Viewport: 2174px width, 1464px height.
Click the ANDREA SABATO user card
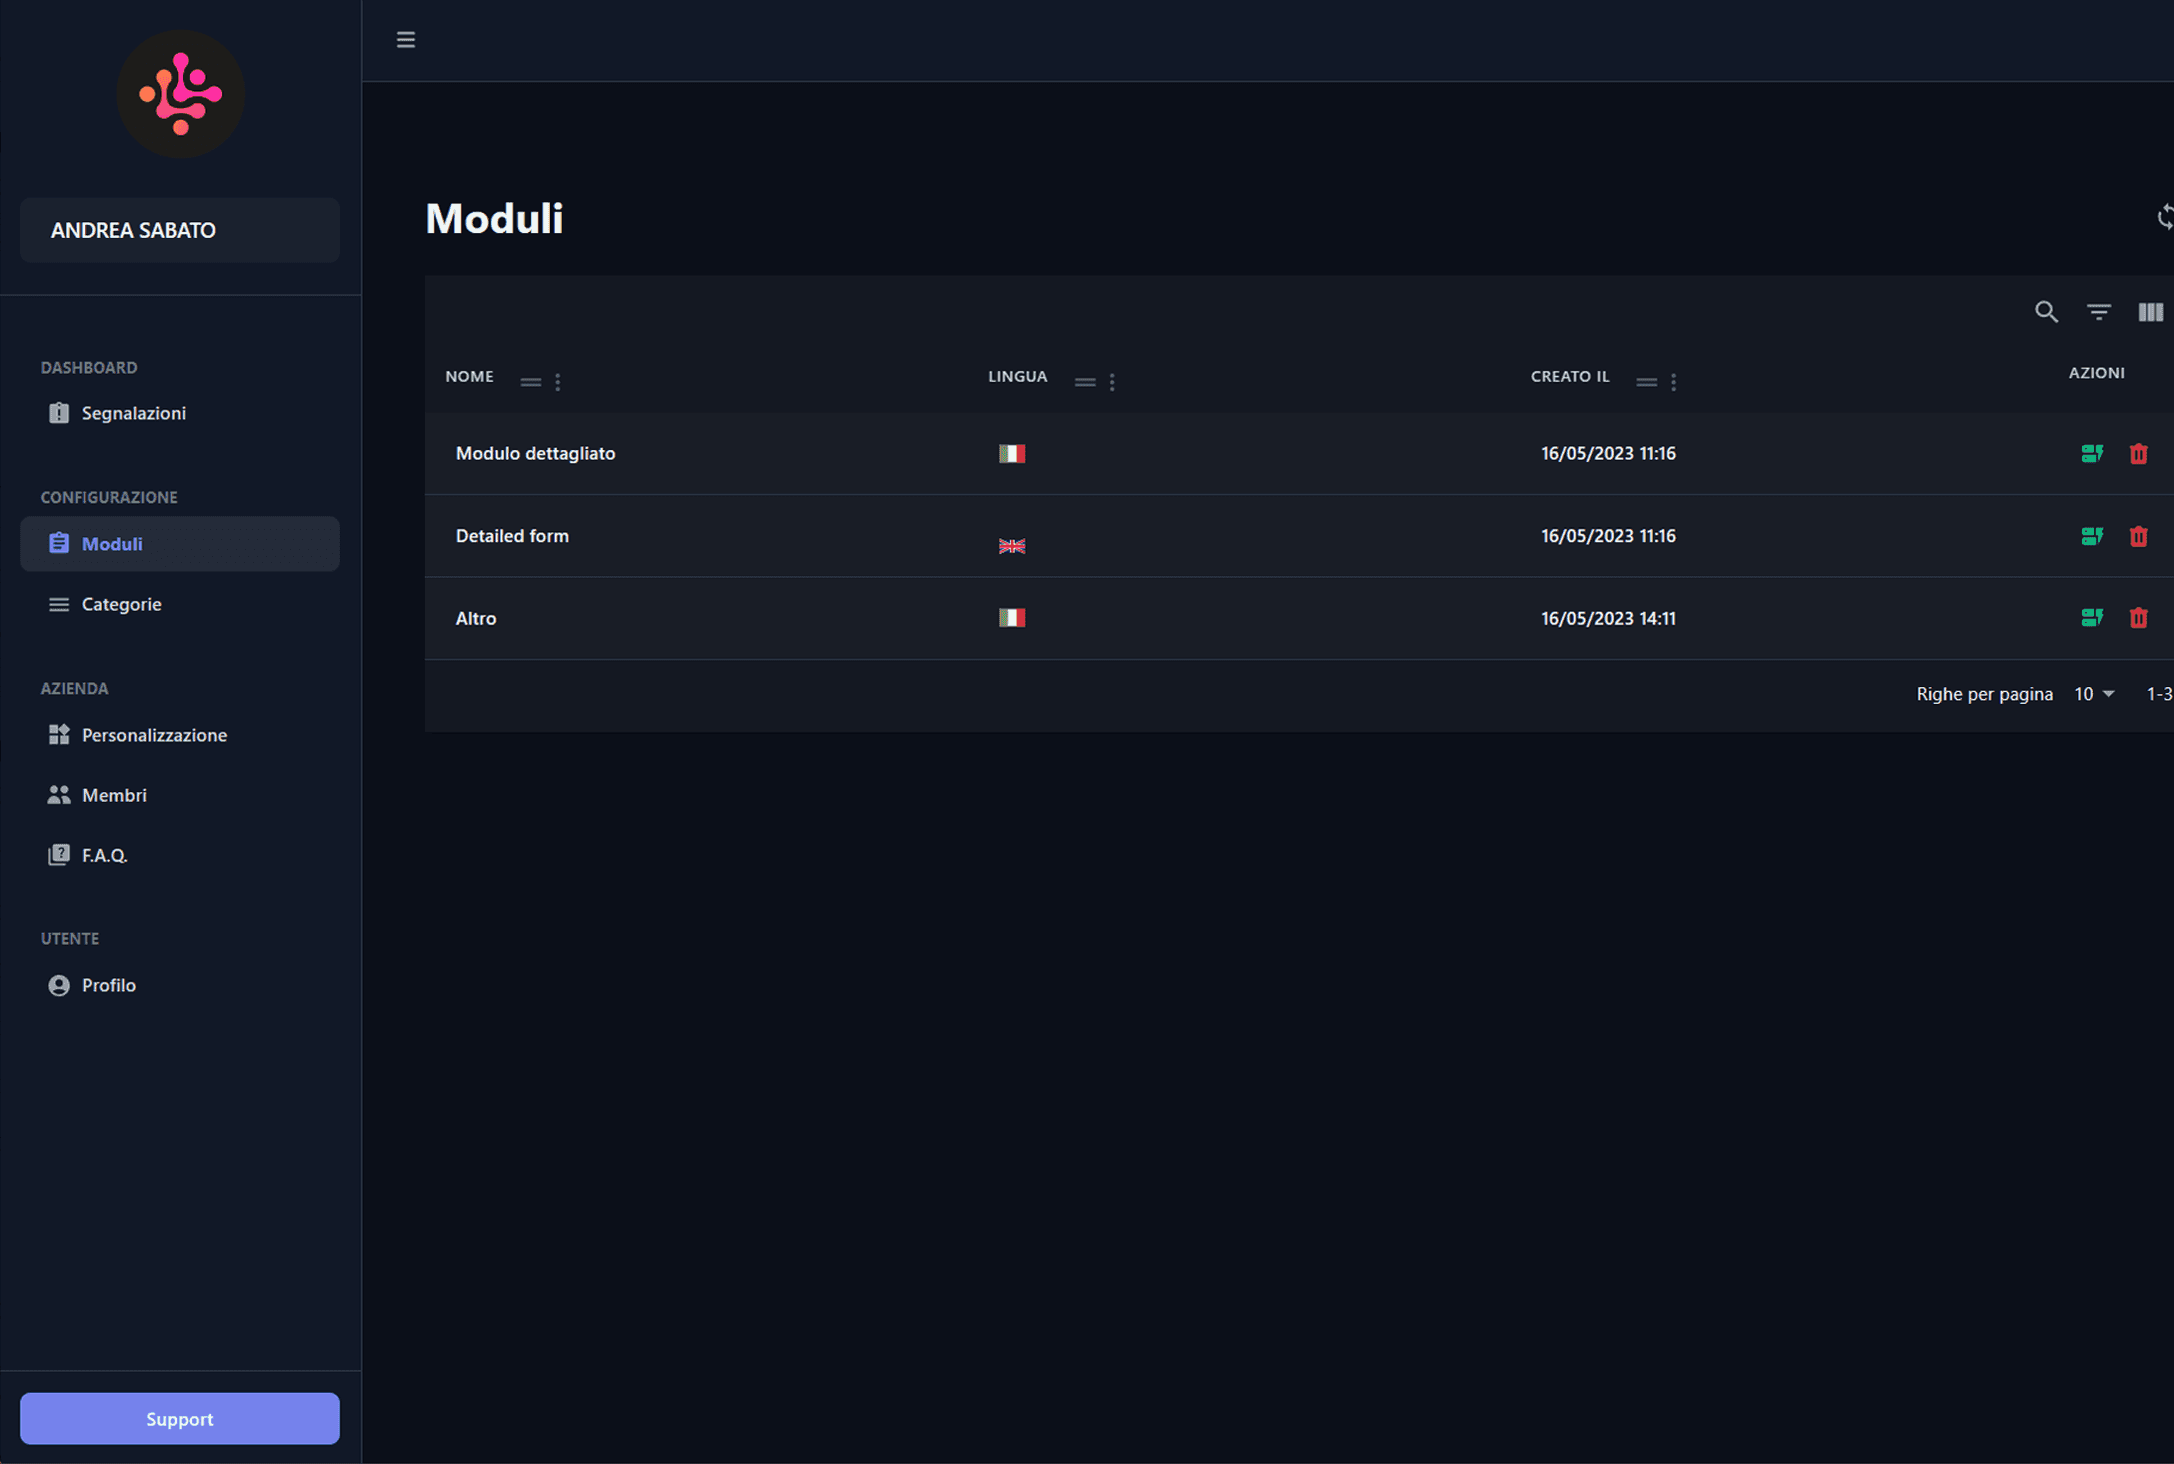(x=180, y=230)
